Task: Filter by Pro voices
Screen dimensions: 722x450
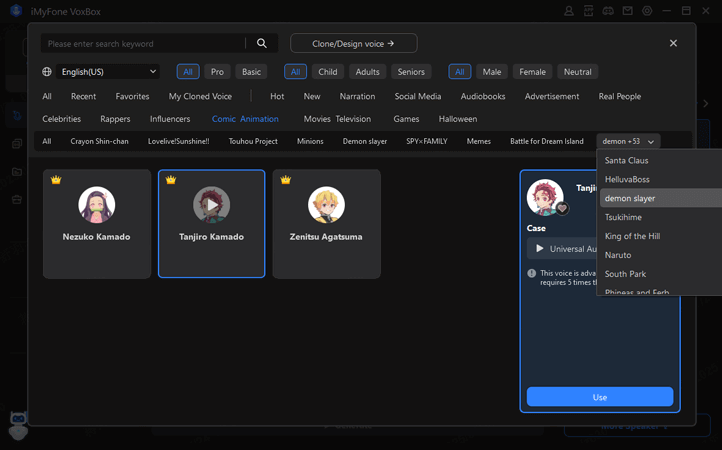Action: (217, 72)
